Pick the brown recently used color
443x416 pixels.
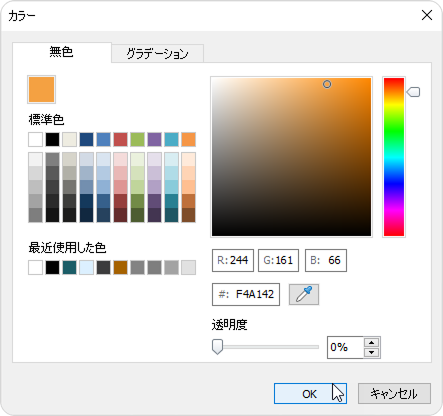click(120, 267)
